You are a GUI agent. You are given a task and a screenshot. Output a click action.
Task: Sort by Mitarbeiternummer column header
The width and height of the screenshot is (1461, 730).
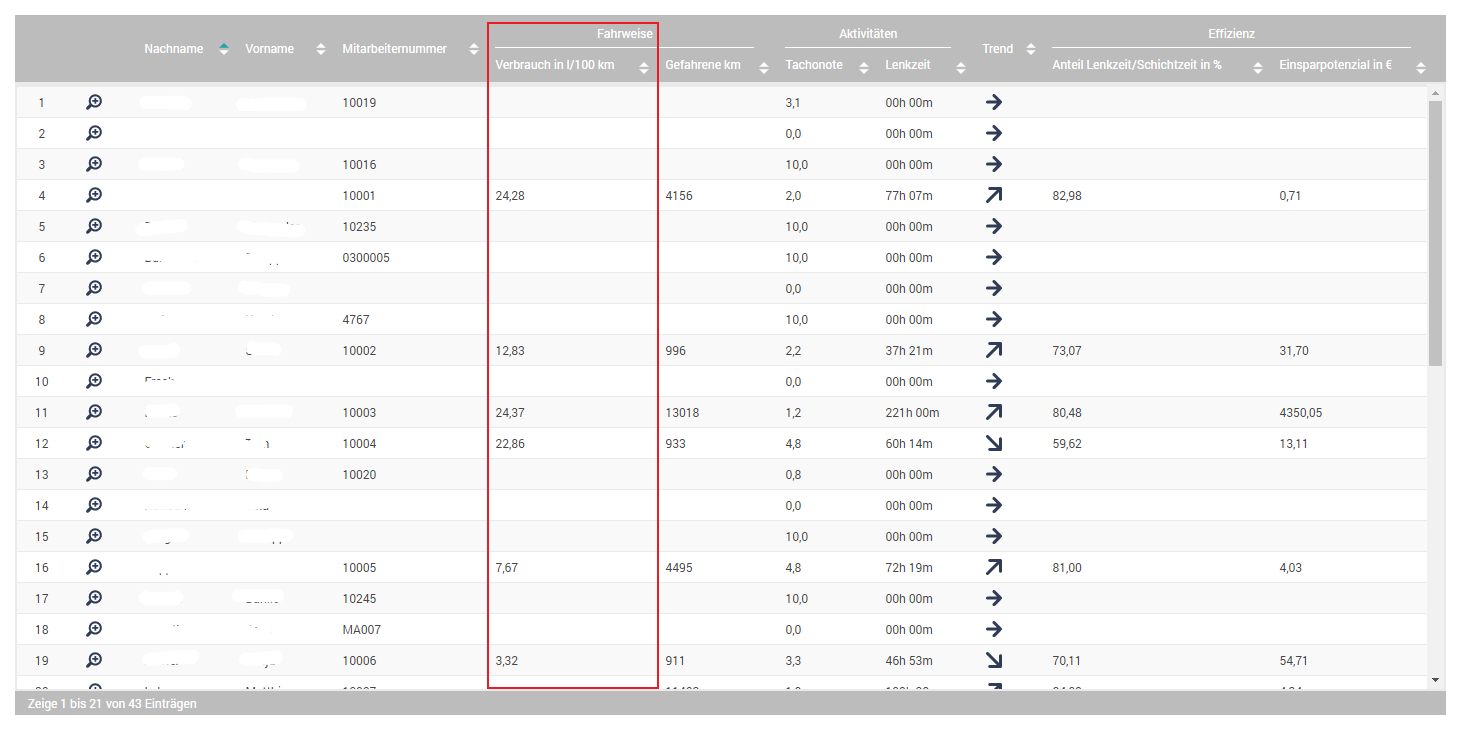(394, 49)
